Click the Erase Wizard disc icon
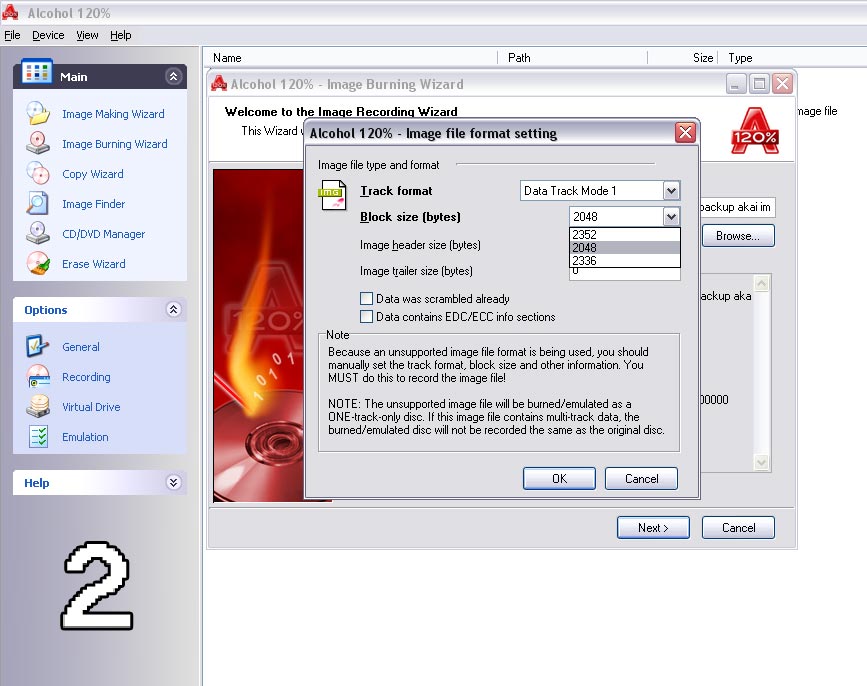Image resolution: width=867 pixels, height=686 pixels. pos(38,263)
